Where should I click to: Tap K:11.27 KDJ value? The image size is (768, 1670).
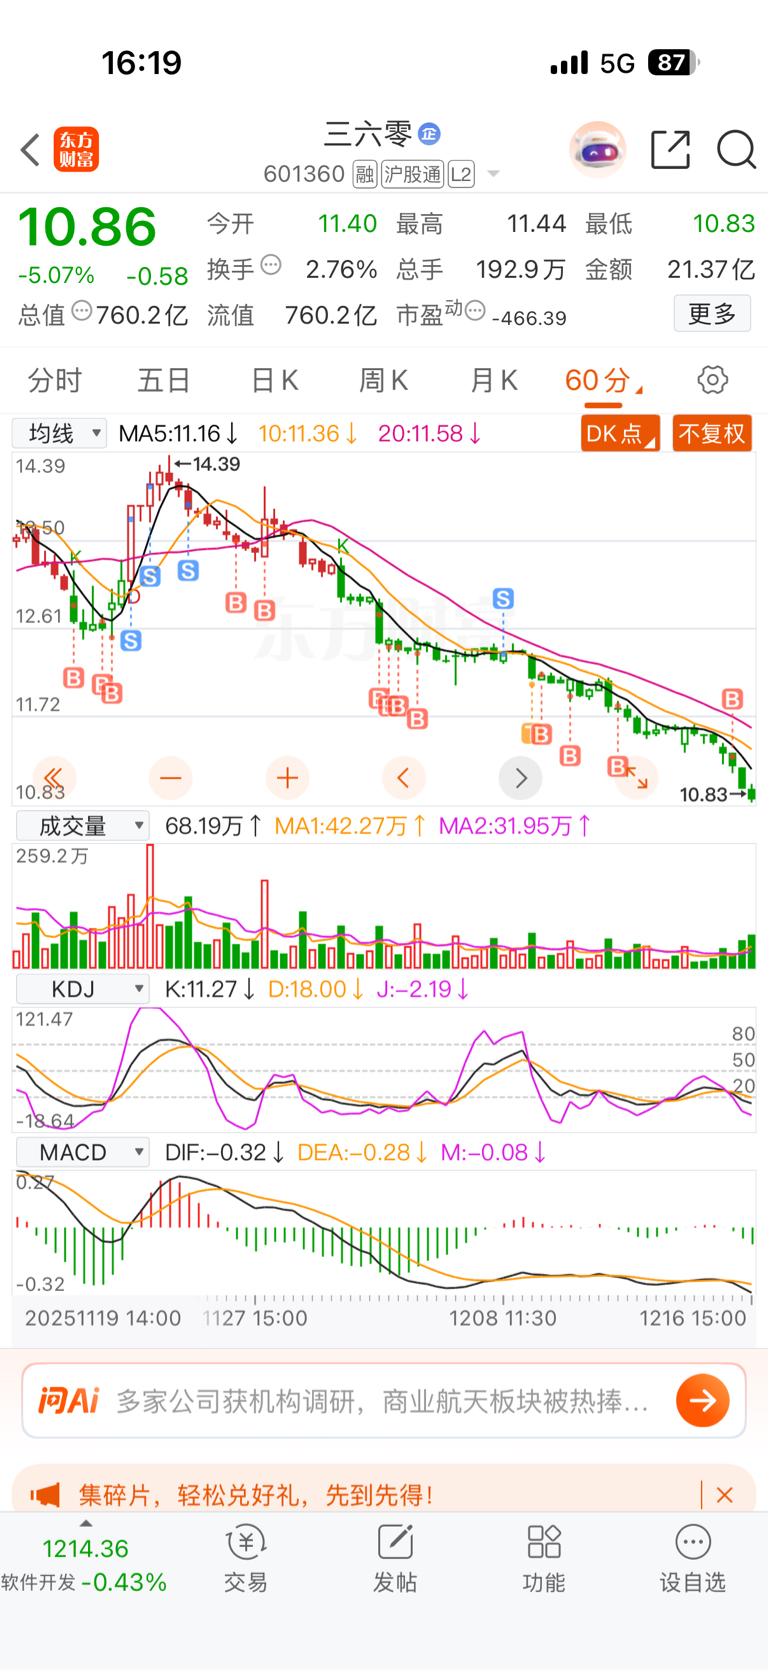click(210, 989)
